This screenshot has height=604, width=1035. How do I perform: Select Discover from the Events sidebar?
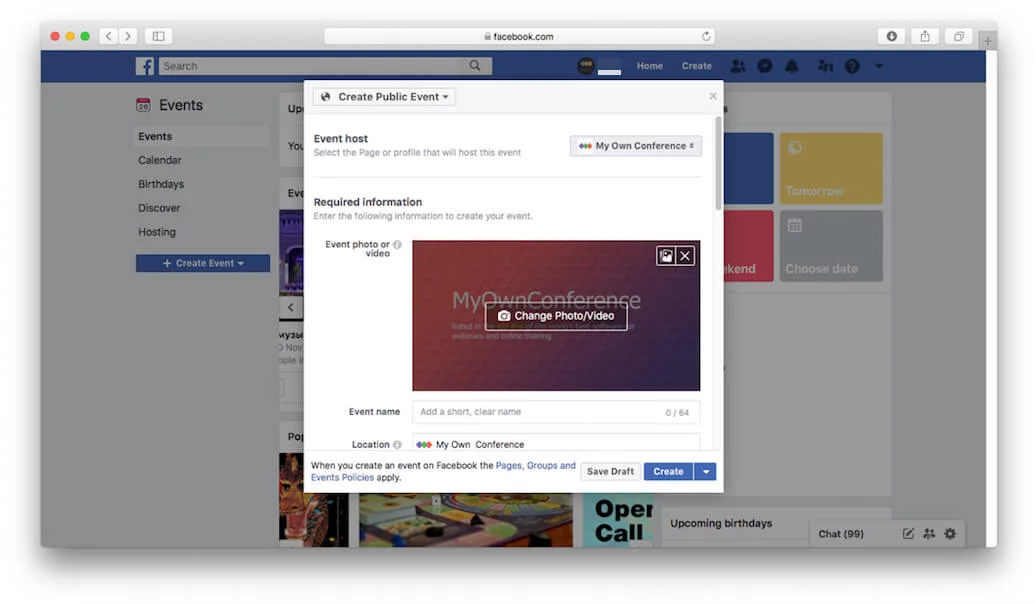click(x=158, y=208)
